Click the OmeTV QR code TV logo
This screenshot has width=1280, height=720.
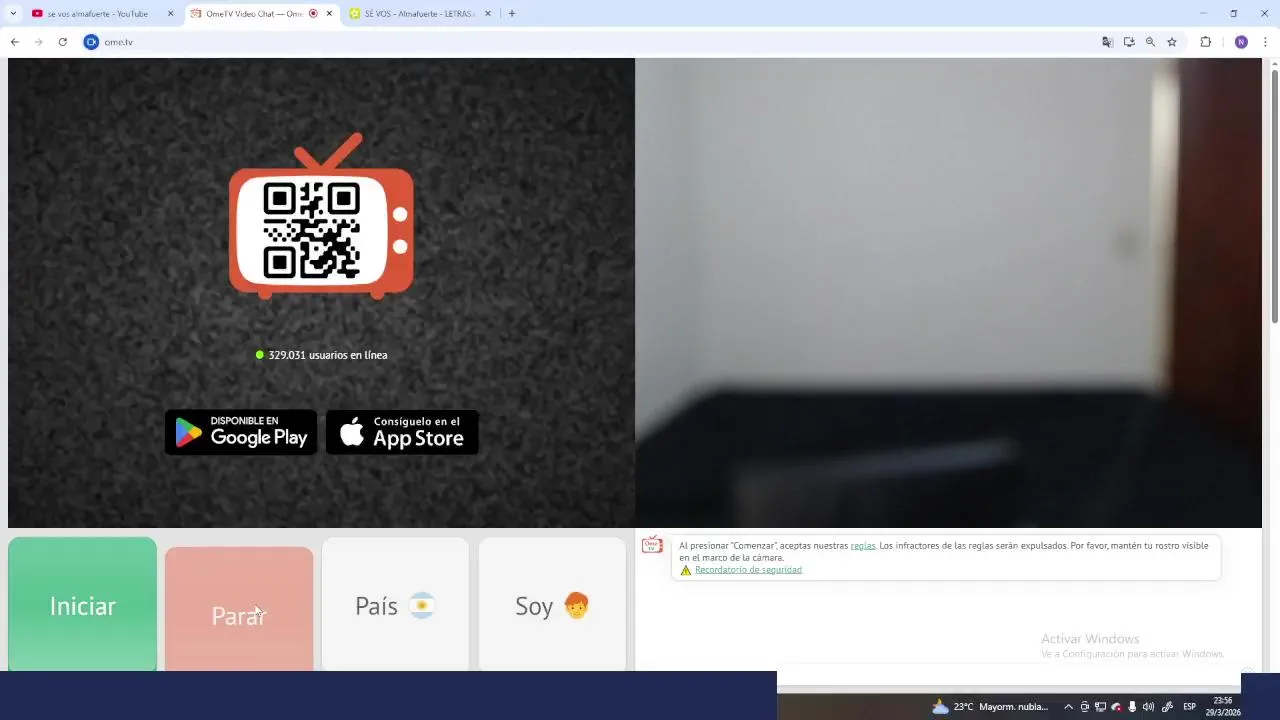point(321,216)
